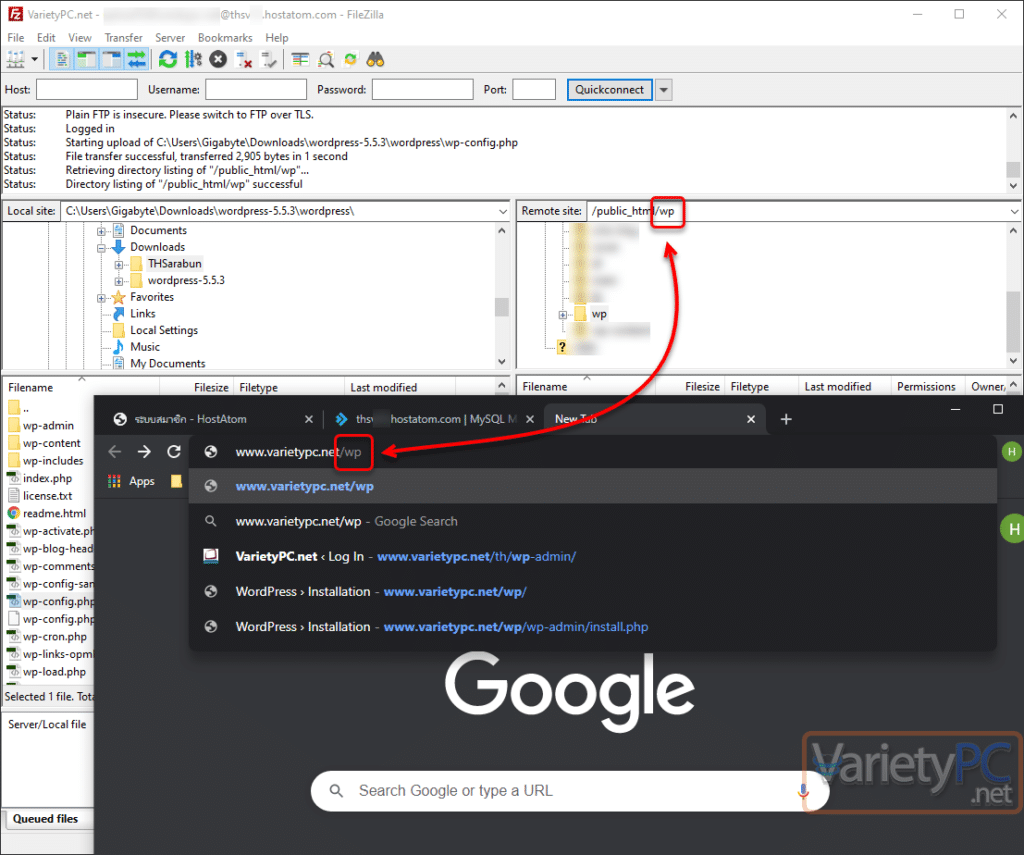
Task: Toggle transfer queue display
Action: coord(136,60)
